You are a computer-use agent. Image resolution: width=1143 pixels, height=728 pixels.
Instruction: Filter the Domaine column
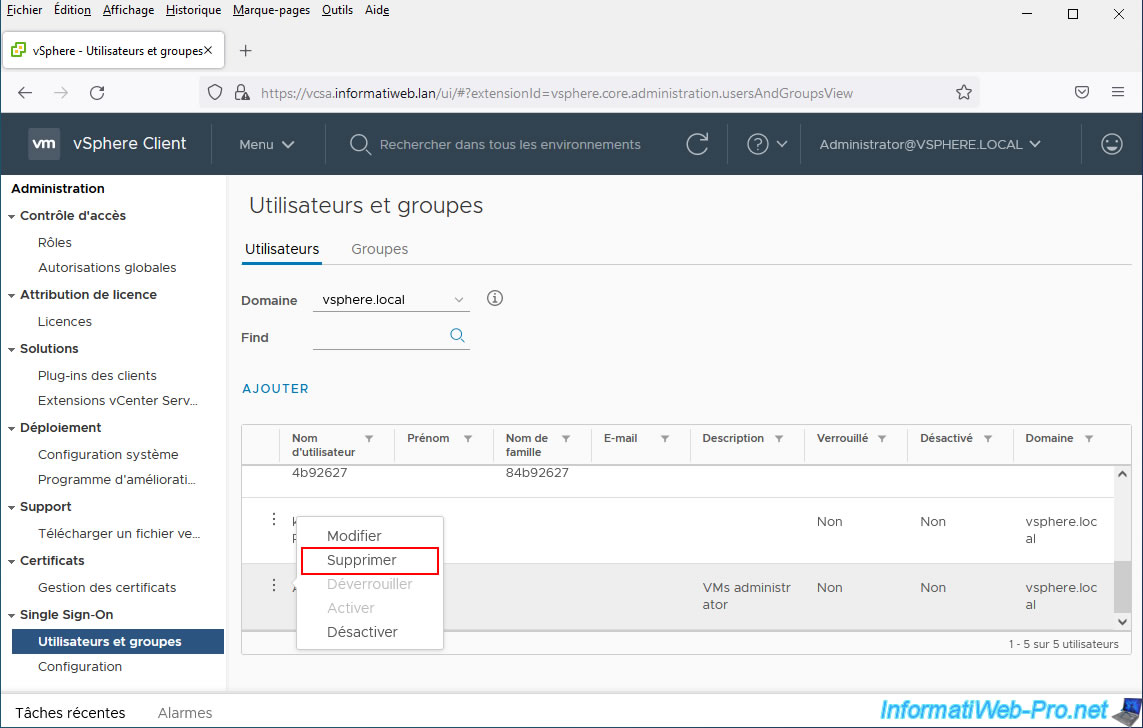click(1088, 439)
